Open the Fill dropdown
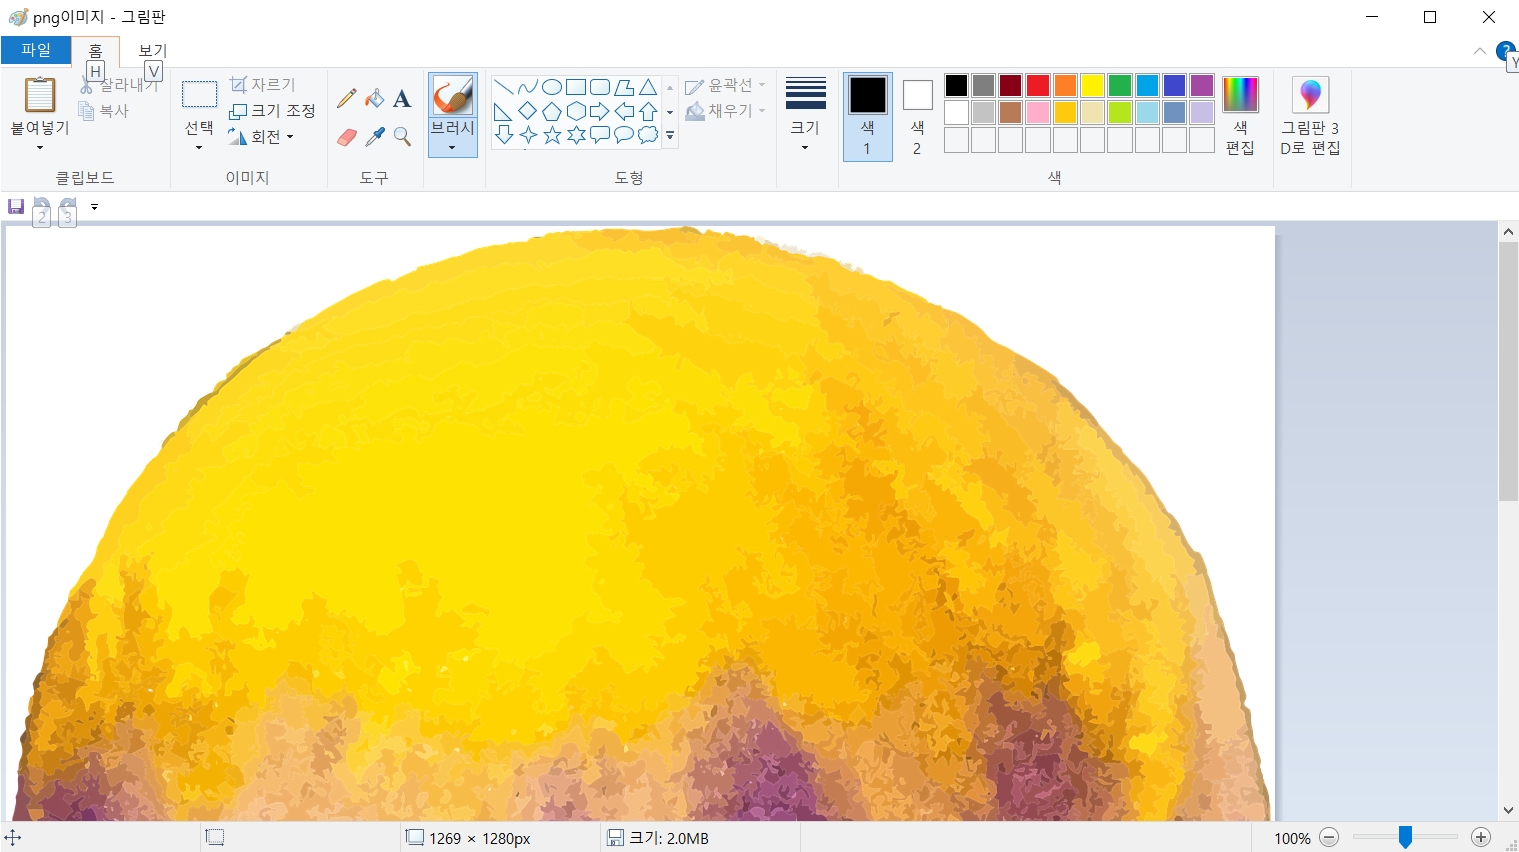 pos(726,111)
